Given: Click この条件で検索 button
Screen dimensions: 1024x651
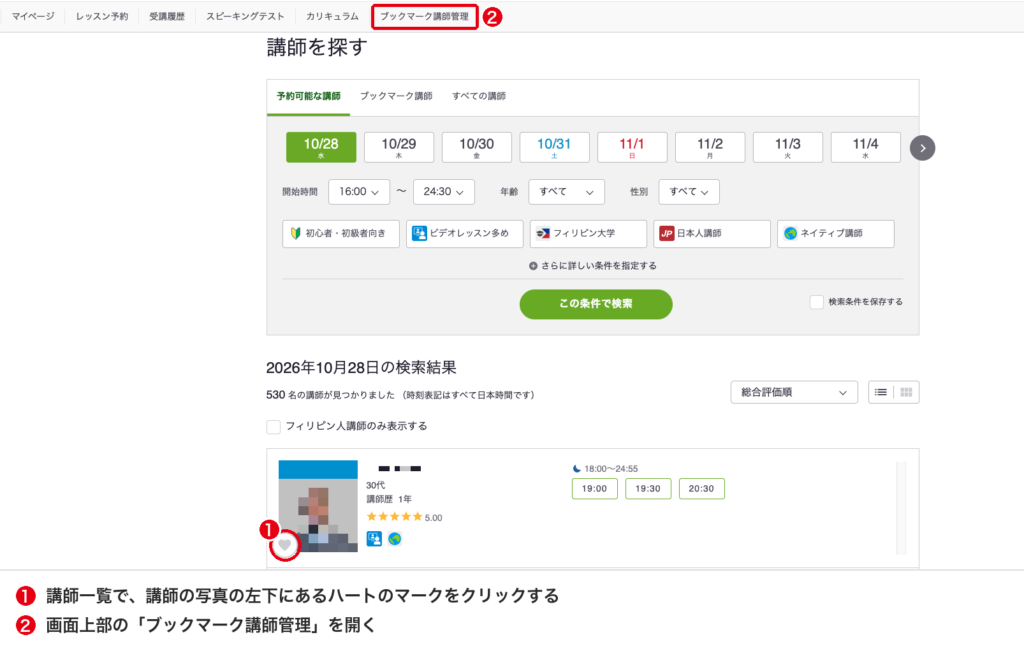Looking at the screenshot, I should [x=596, y=304].
